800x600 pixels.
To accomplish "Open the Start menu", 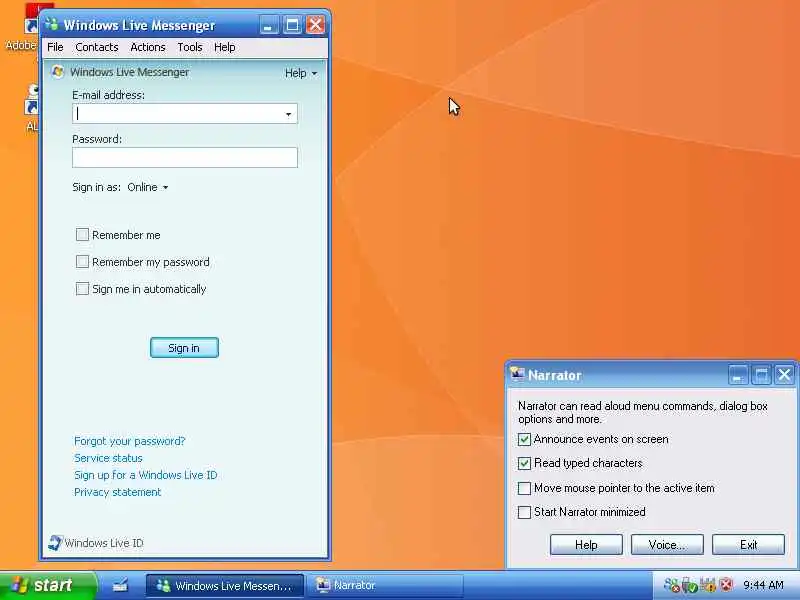I will pyautogui.click(x=47, y=585).
